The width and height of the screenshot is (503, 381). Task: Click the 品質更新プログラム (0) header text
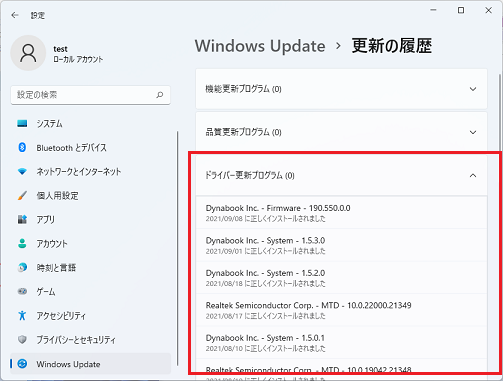pyautogui.click(x=243, y=132)
